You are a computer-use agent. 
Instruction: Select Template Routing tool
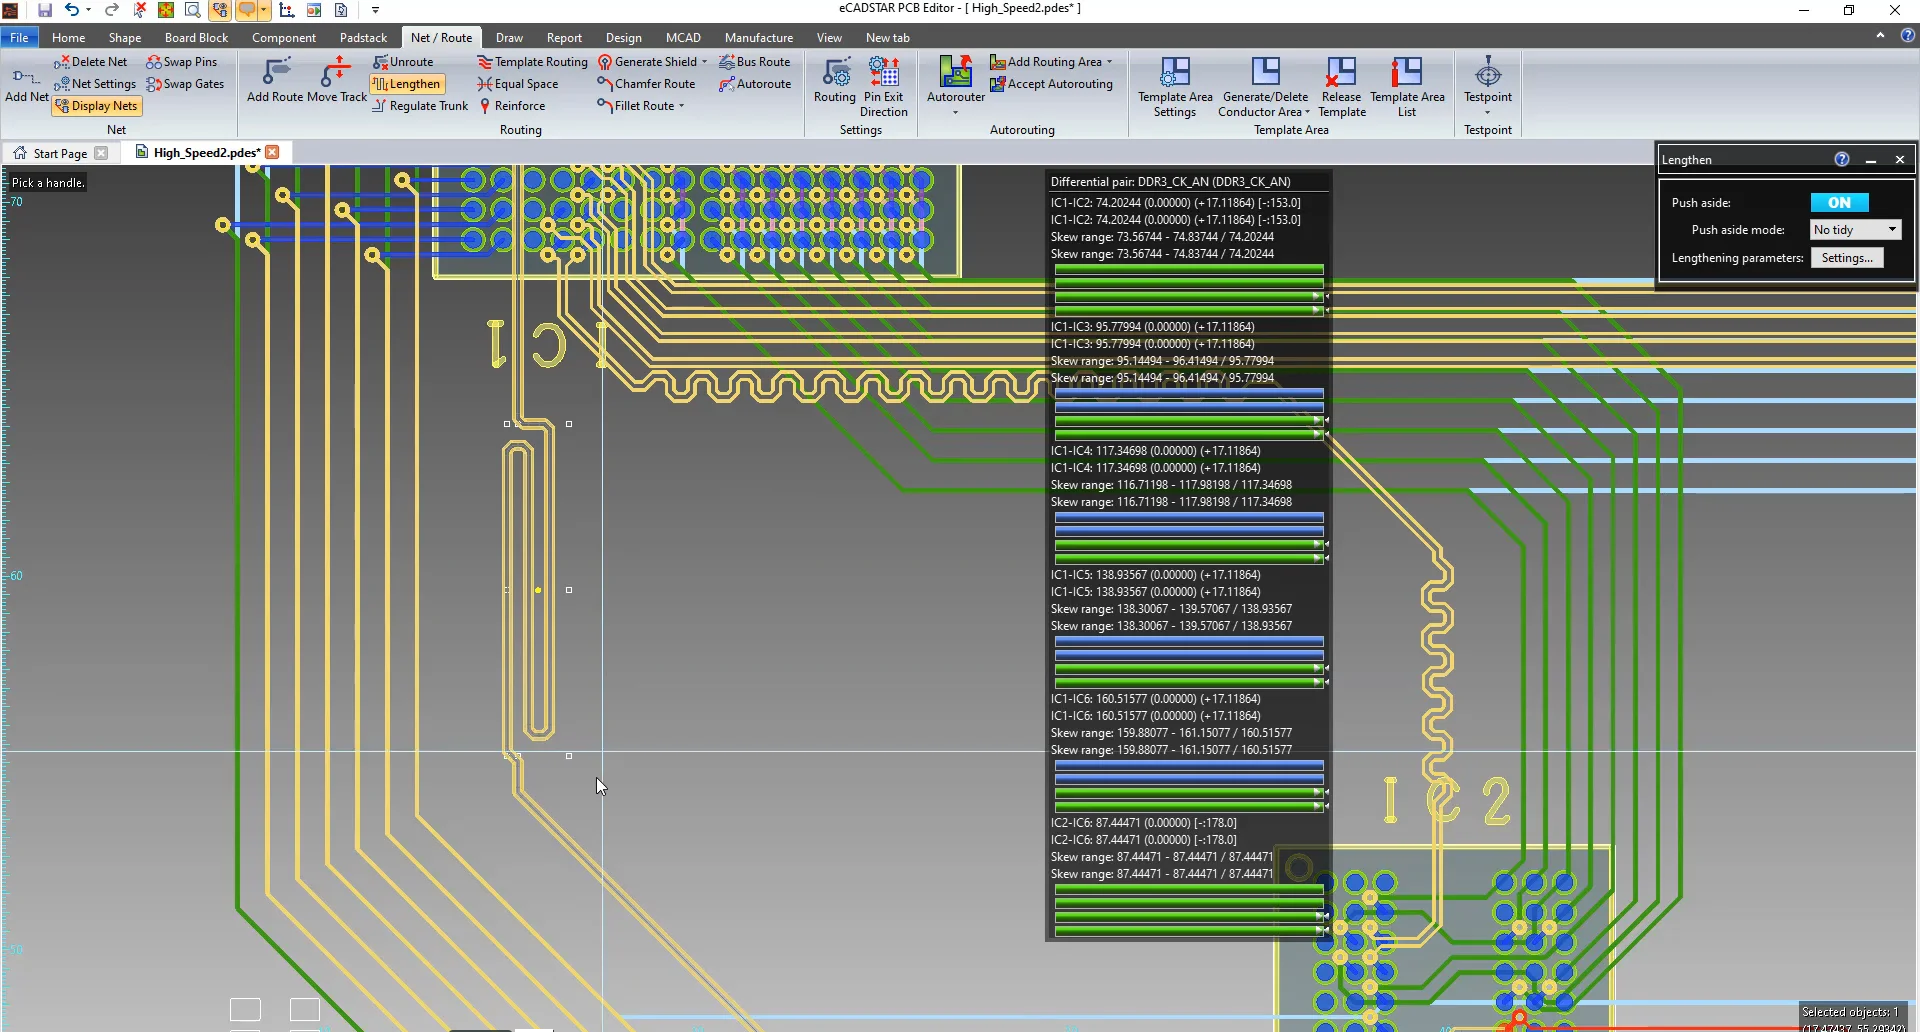pyautogui.click(x=532, y=62)
